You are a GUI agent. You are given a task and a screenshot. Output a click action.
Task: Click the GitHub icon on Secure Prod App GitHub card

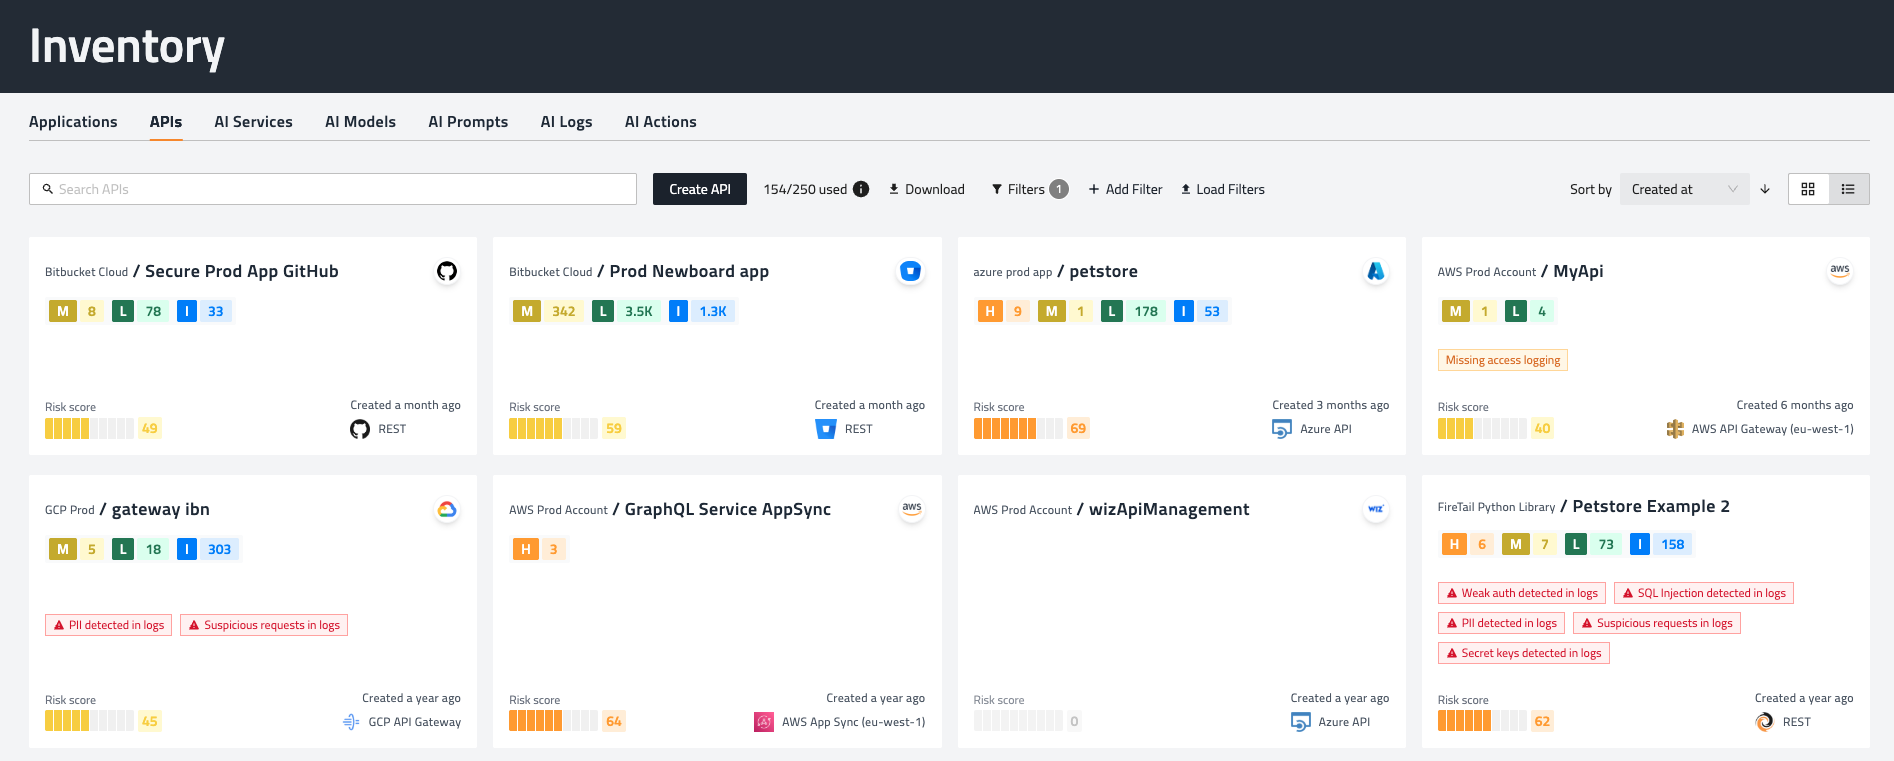point(447,271)
